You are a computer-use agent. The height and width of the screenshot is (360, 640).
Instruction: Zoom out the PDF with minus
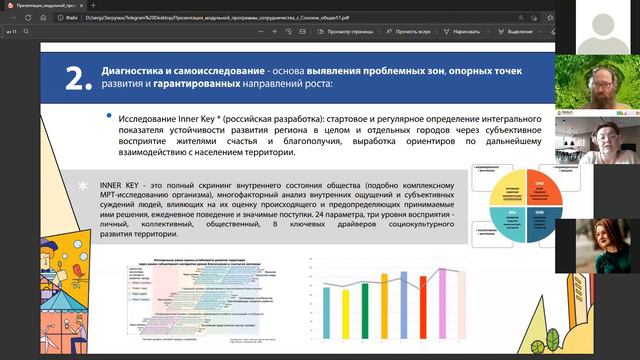tap(261, 31)
